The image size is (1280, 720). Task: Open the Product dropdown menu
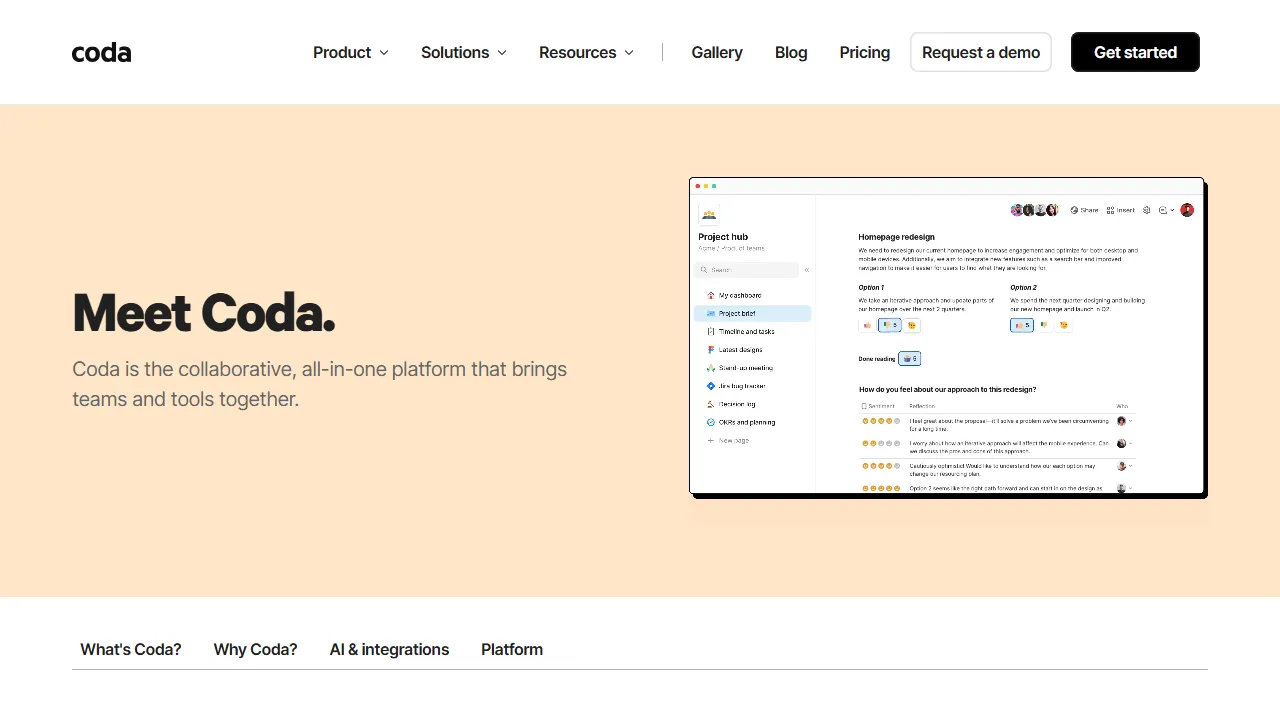click(351, 52)
